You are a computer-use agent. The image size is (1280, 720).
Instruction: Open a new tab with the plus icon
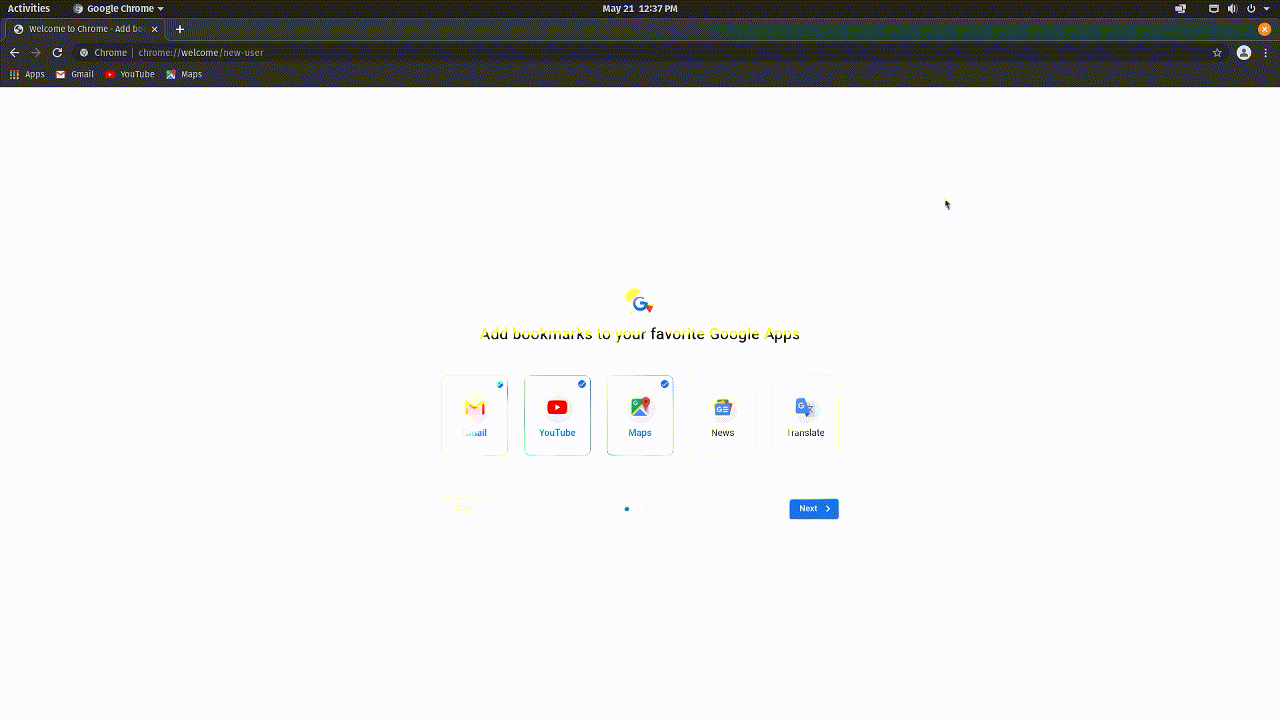180,29
